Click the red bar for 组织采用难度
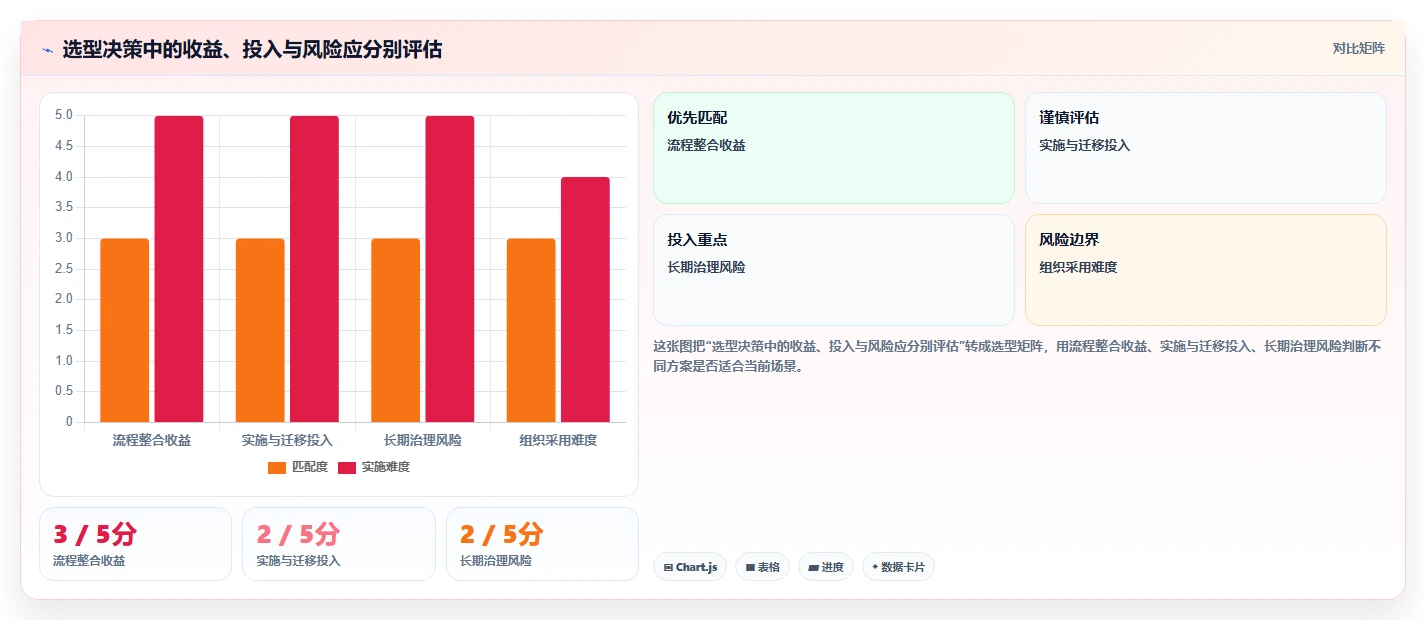This screenshot has height=620, width=1426. [x=585, y=300]
